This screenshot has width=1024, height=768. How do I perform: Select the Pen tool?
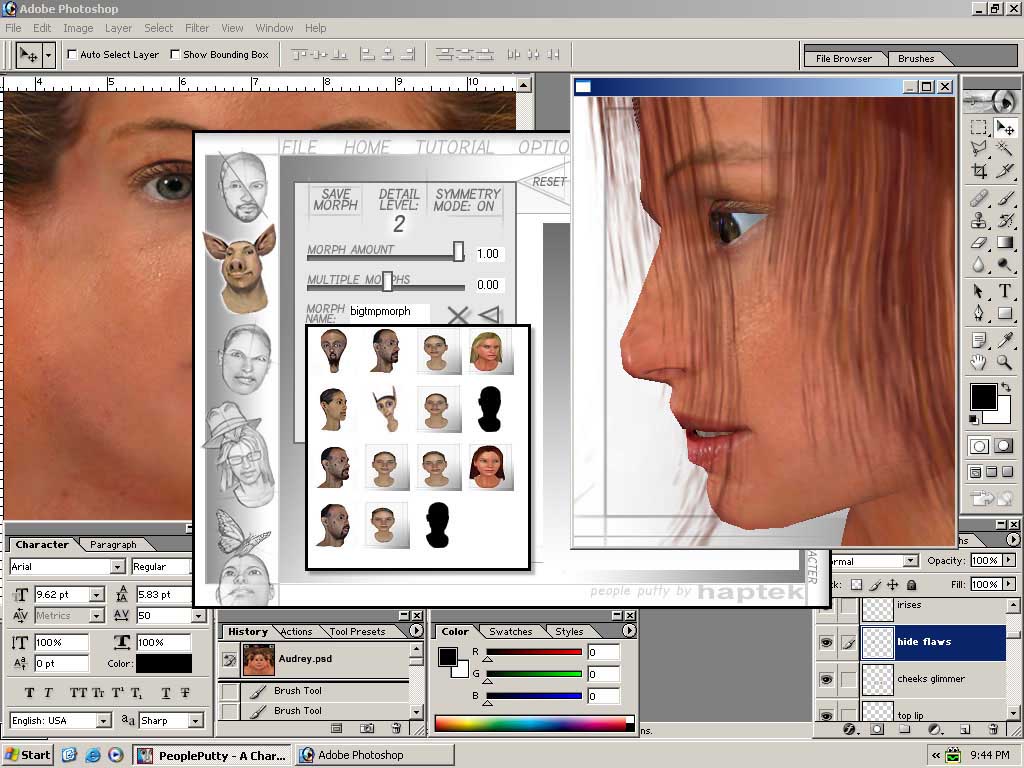coord(978,313)
